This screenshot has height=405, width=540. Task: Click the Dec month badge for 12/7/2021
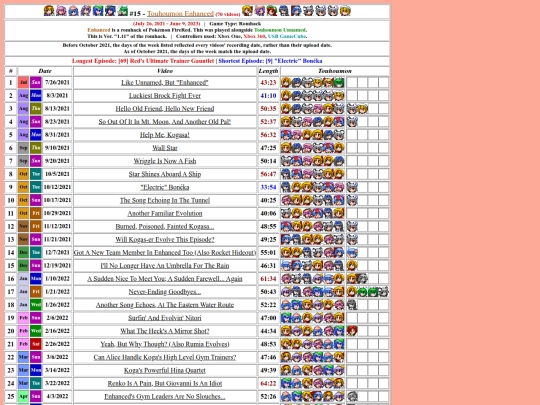(23, 253)
